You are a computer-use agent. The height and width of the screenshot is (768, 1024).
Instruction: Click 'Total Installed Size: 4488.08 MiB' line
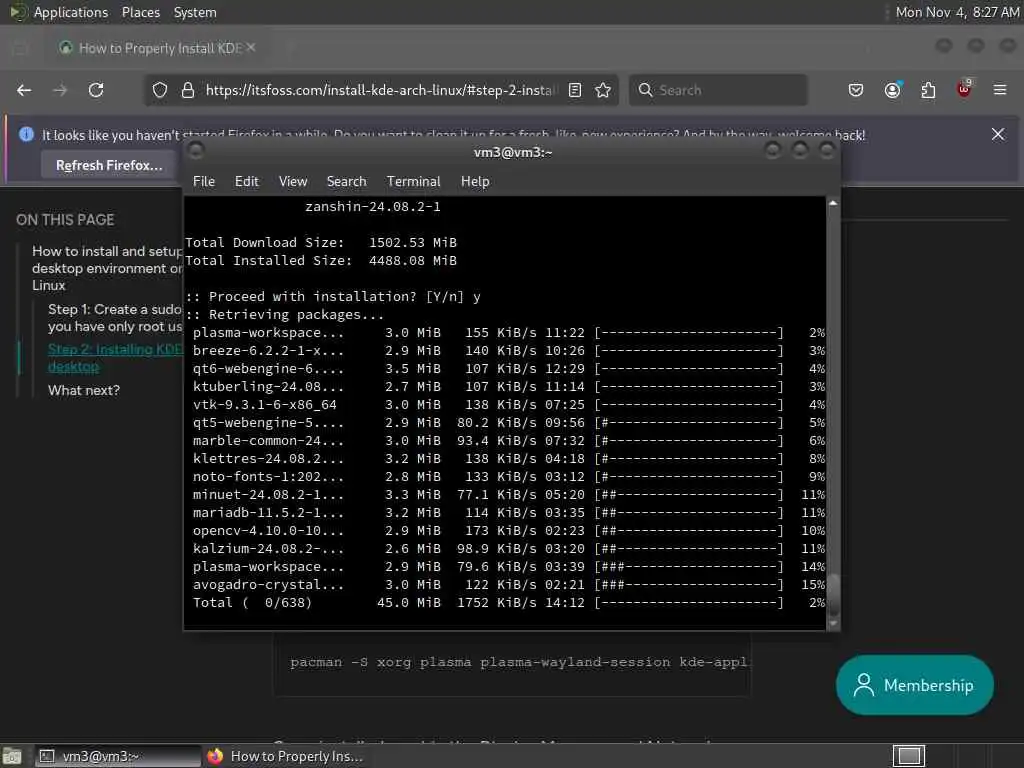(x=321, y=261)
